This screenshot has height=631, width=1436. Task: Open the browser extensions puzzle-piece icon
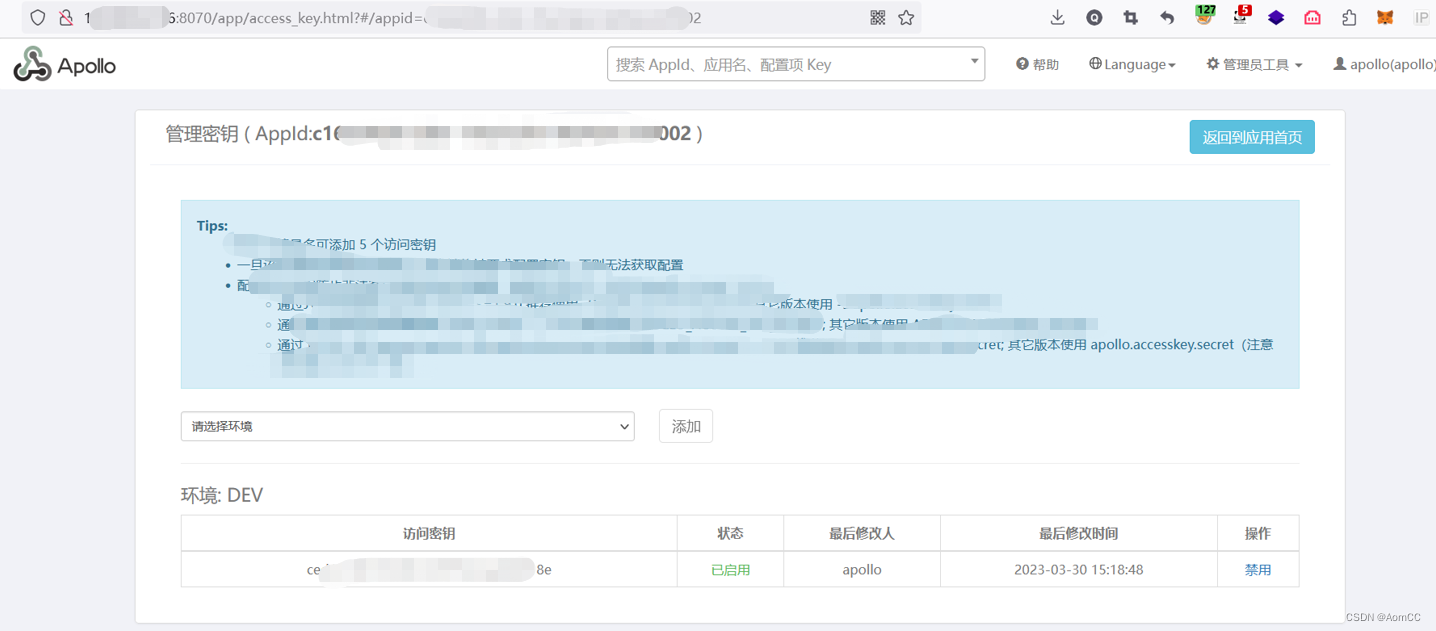[1349, 17]
